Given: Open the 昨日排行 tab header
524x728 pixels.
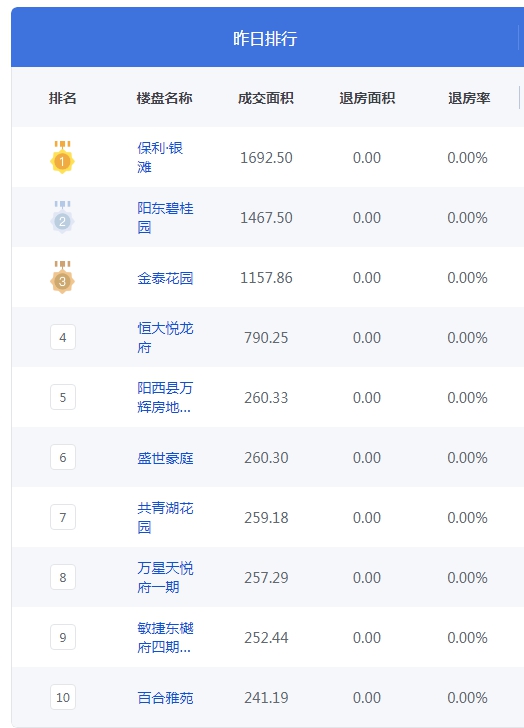Looking at the screenshot, I should [x=265, y=38].
